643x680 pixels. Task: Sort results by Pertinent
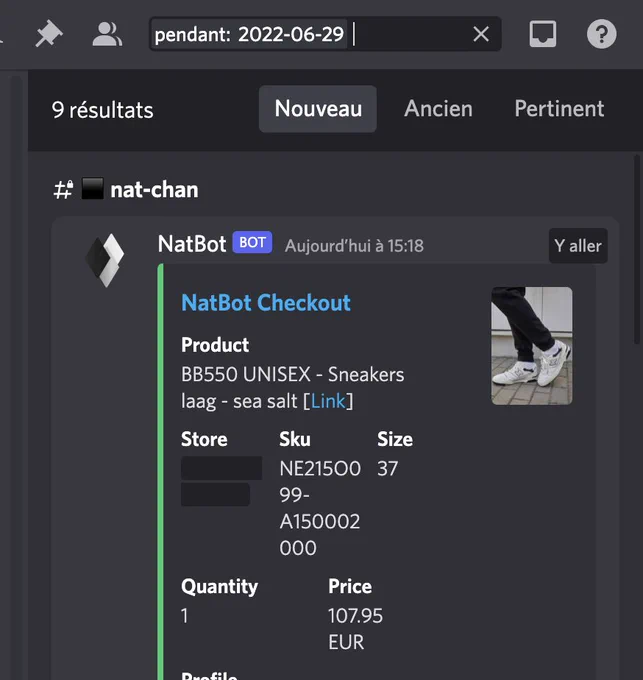click(559, 109)
